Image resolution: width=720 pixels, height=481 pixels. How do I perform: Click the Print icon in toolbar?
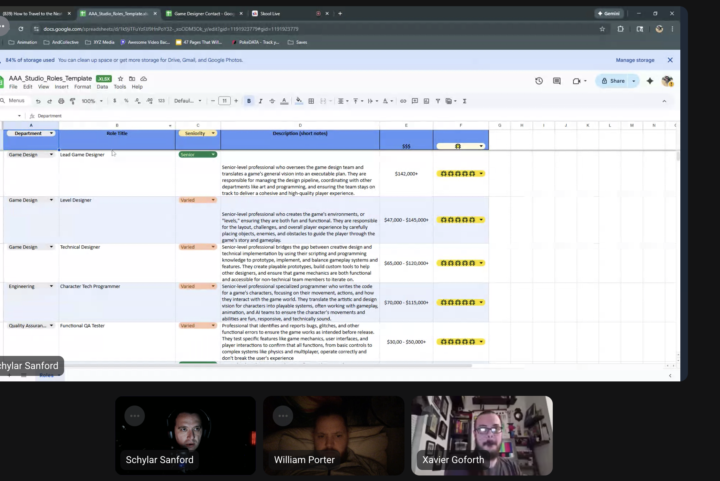coord(62,101)
